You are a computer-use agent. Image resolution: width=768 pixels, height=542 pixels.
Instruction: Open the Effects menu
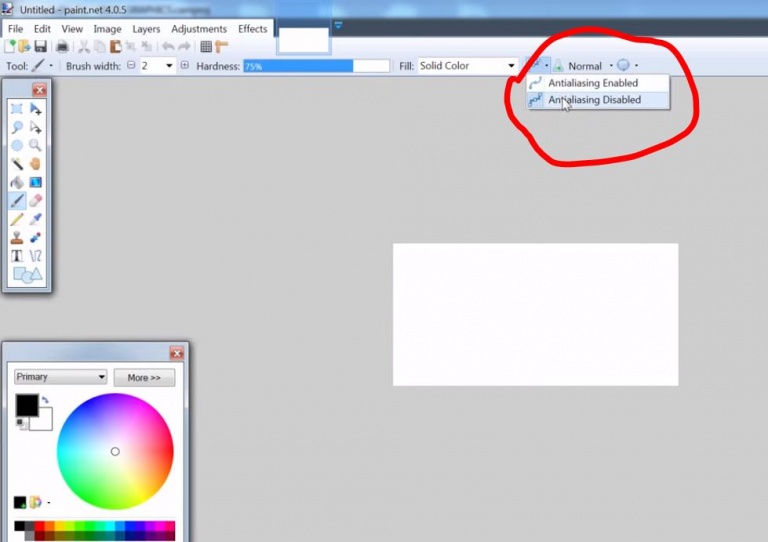[x=252, y=29]
